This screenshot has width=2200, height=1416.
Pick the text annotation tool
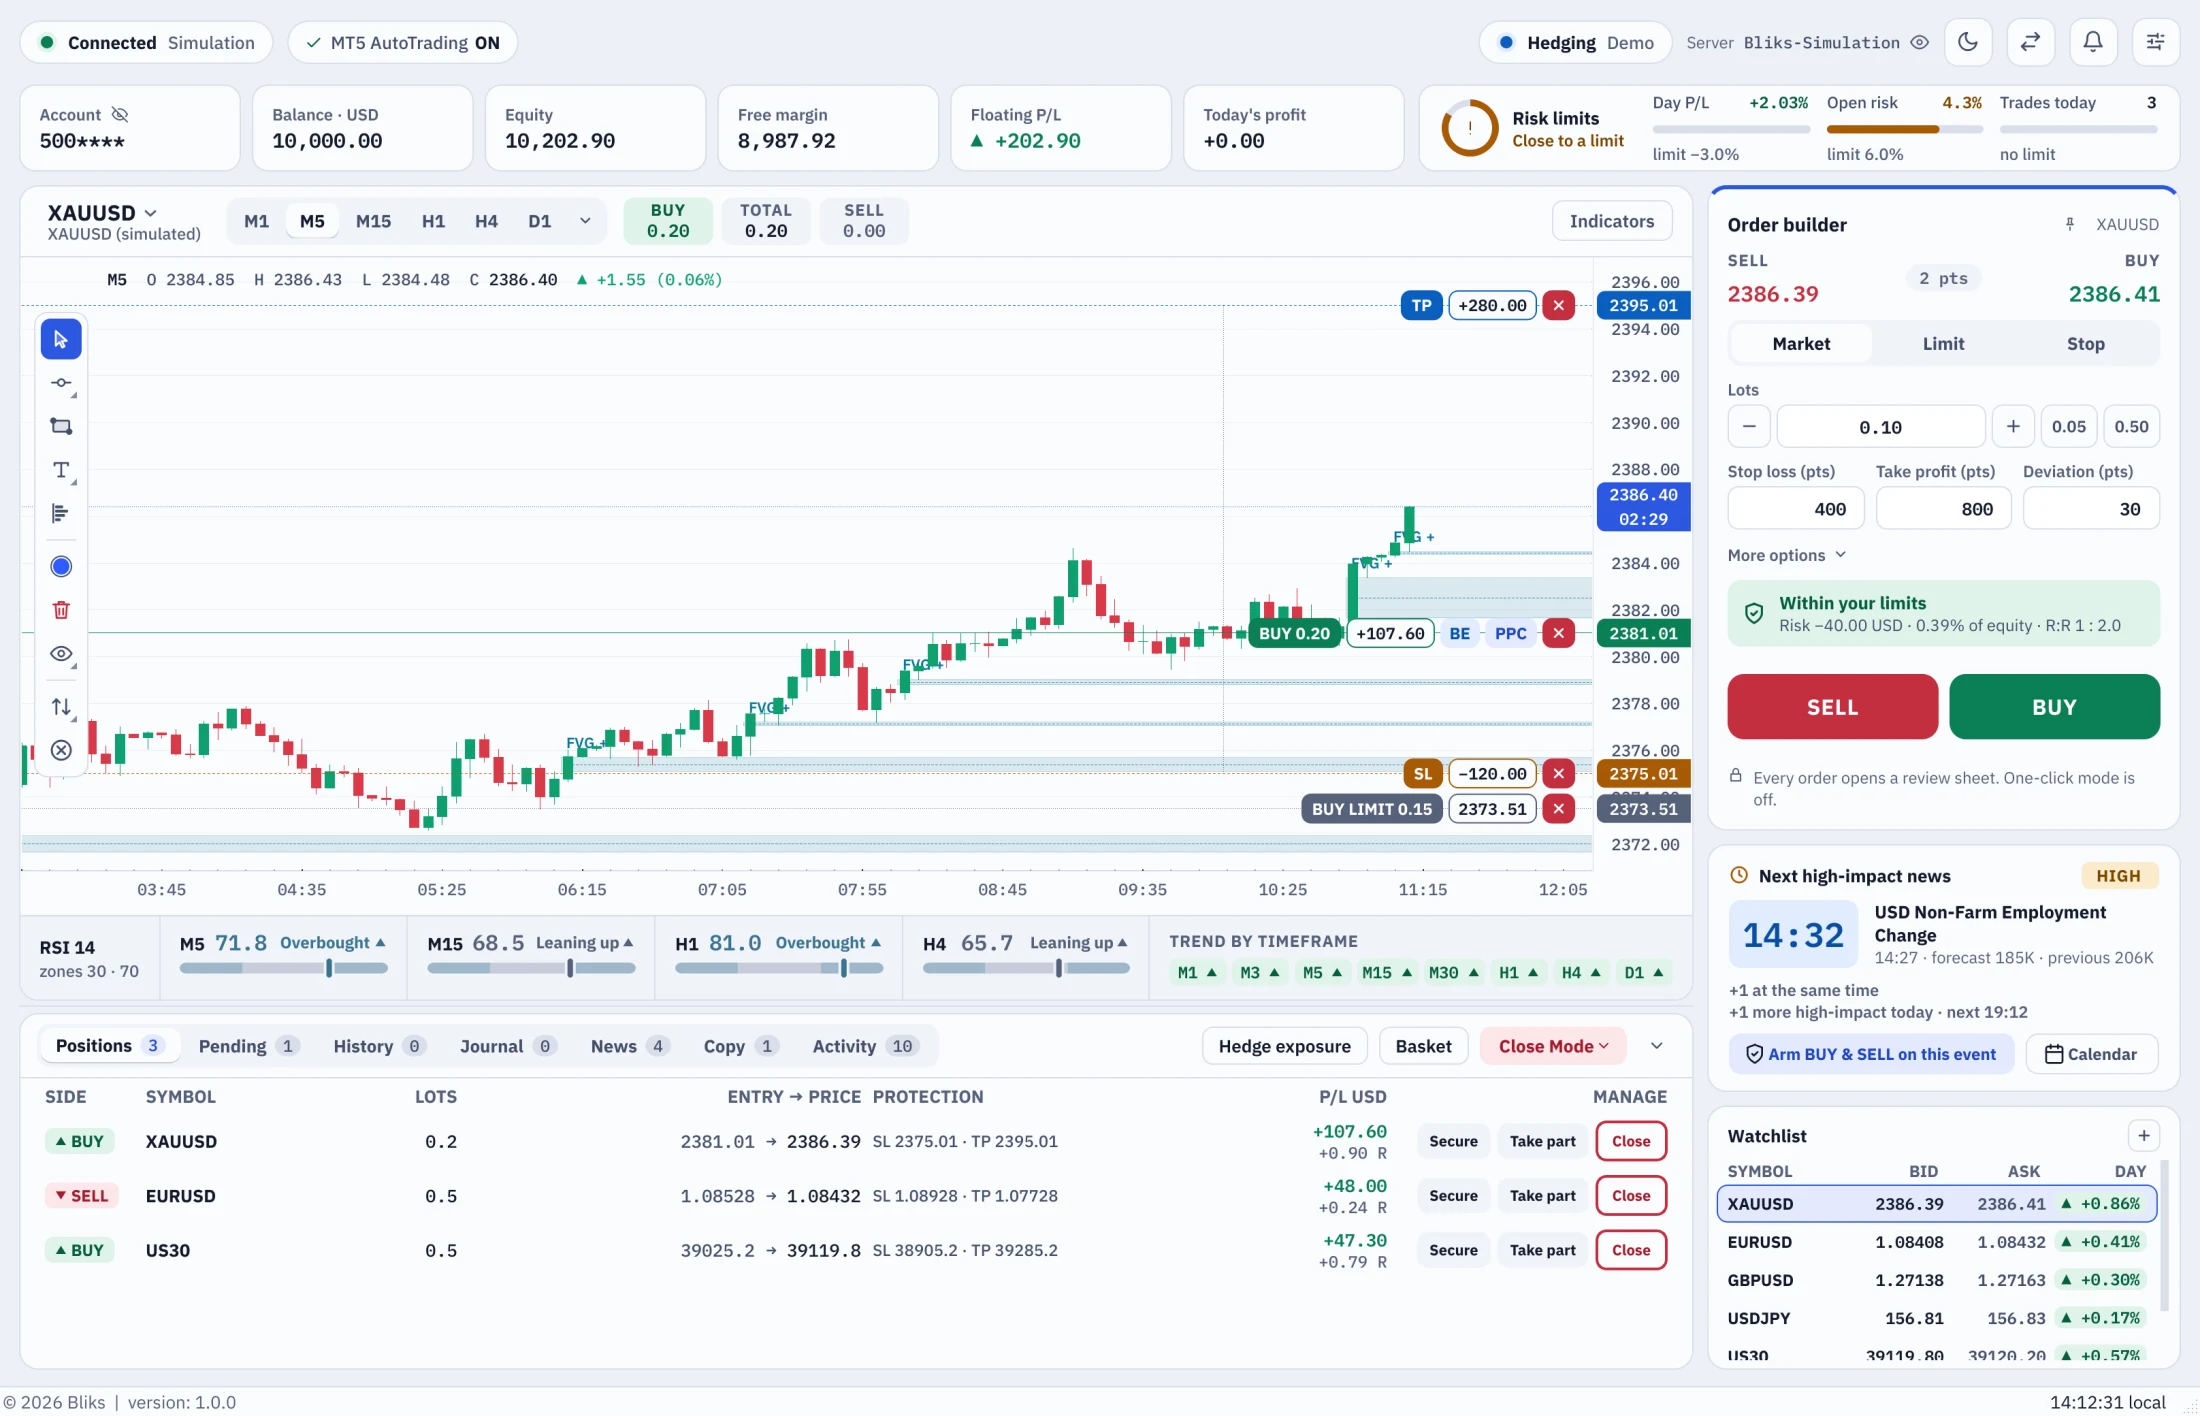coord(61,470)
